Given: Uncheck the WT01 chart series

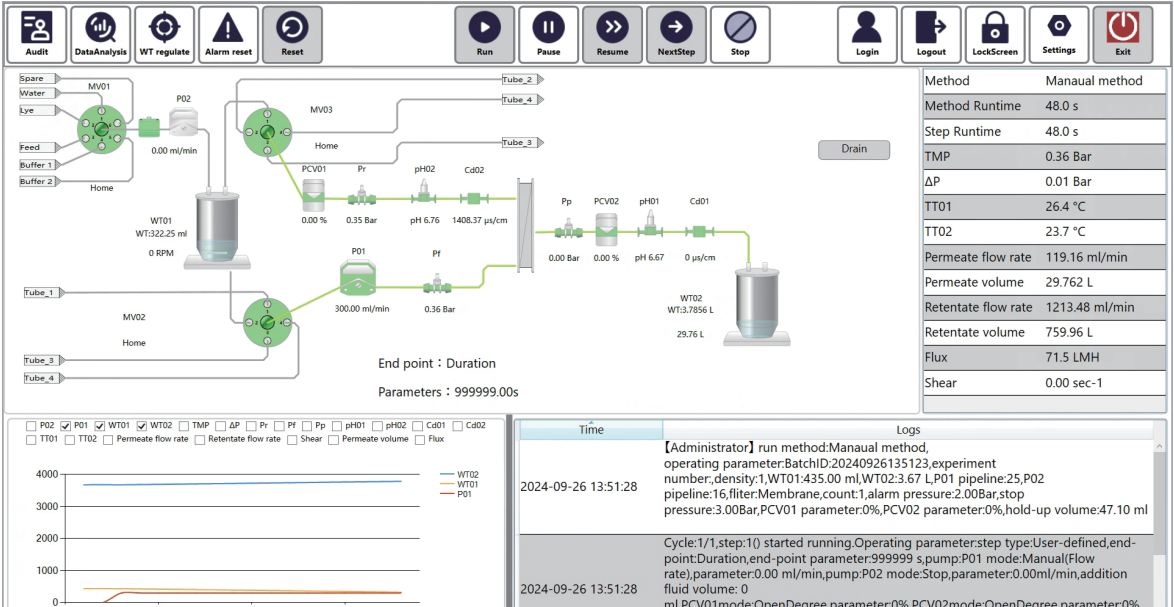Looking at the screenshot, I should (x=100, y=426).
